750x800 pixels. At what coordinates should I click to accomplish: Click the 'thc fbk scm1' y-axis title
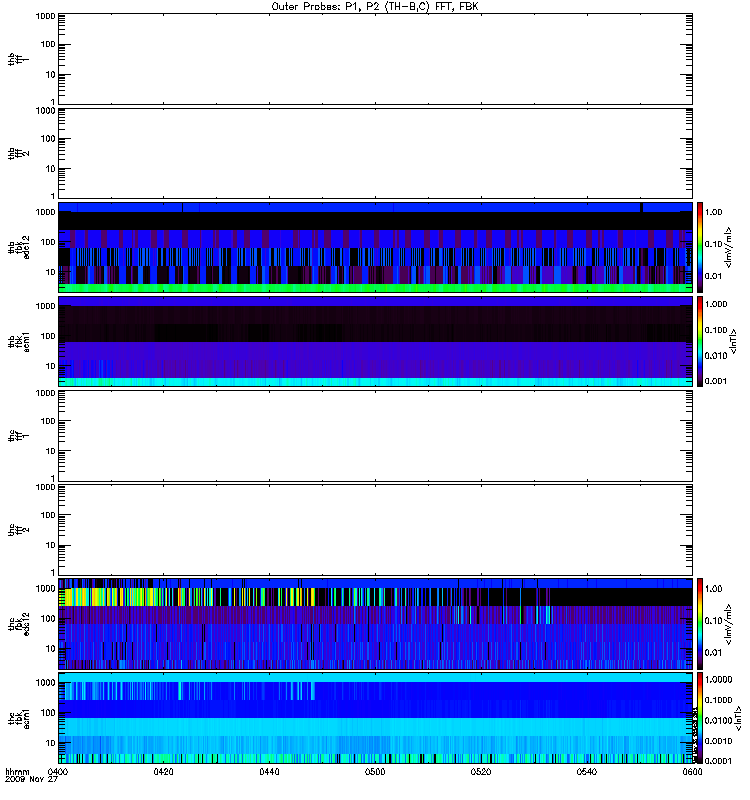click(x=18, y=718)
